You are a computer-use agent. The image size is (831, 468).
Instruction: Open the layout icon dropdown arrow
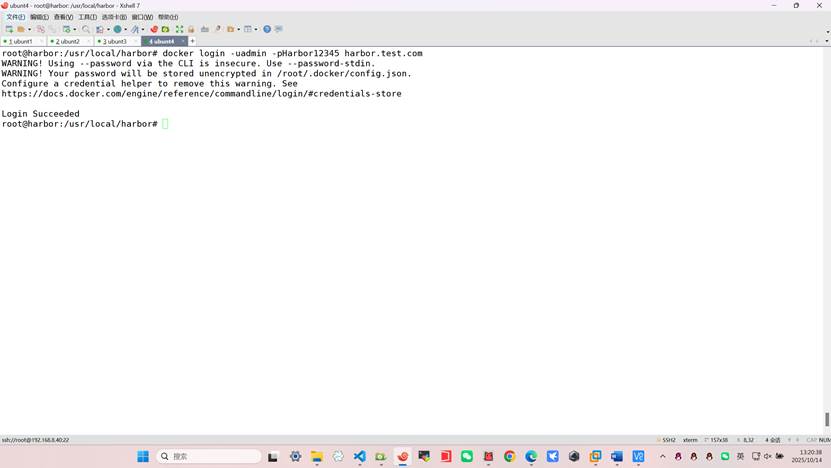click(x=256, y=29)
